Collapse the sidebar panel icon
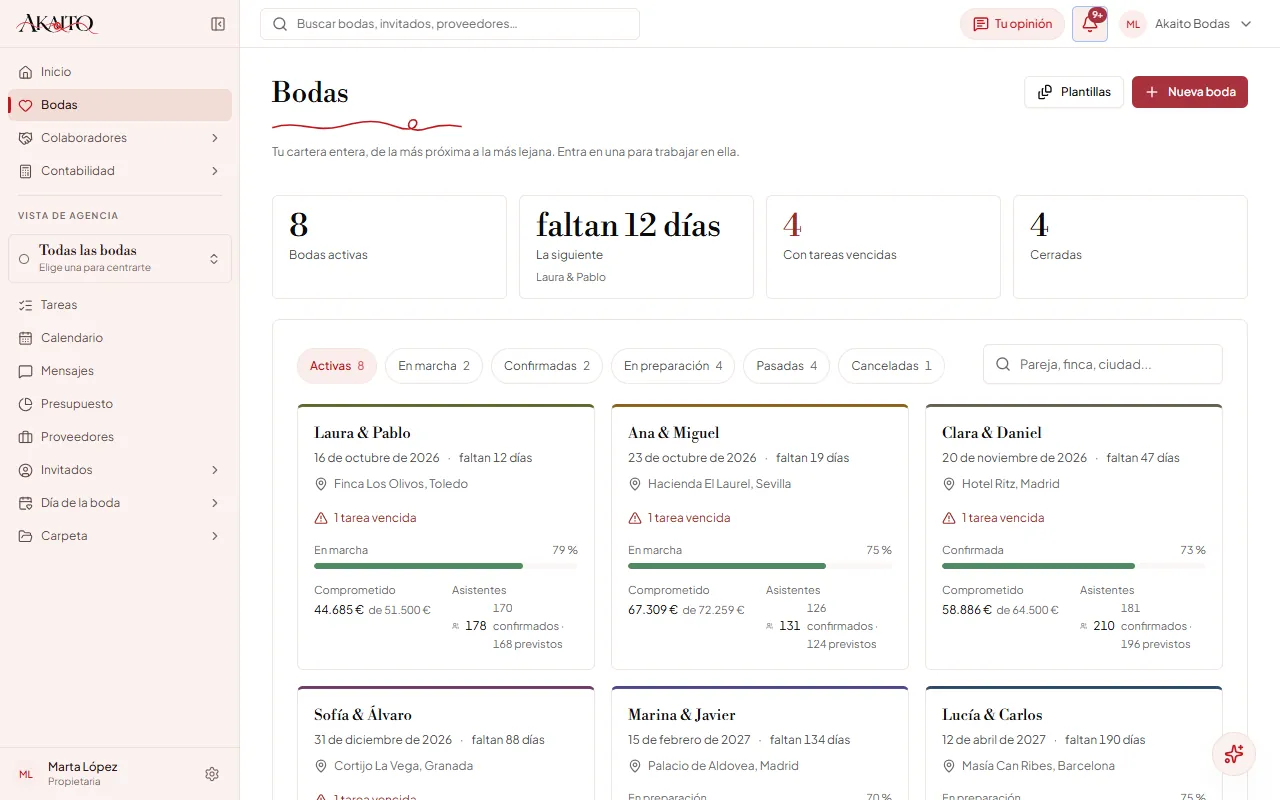 [x=218, y=24]
